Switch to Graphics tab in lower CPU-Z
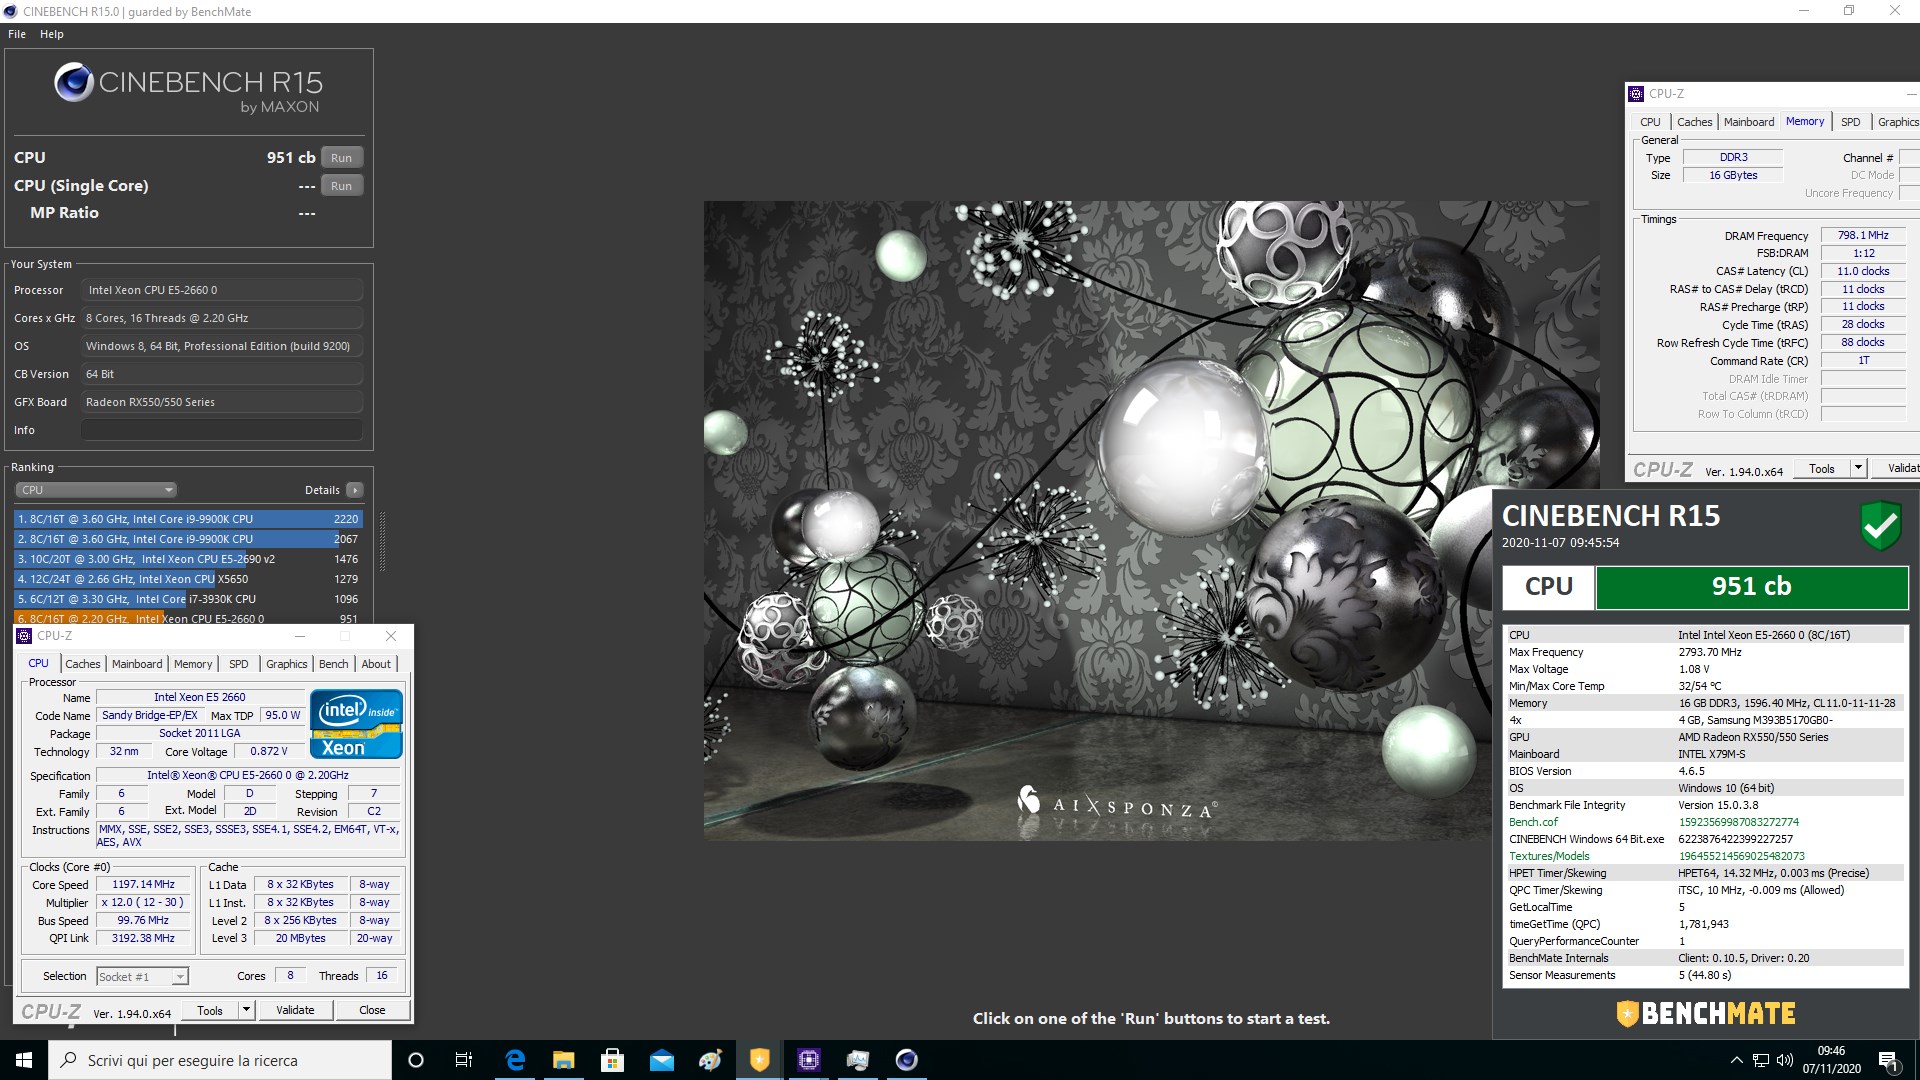The height and width of the screenshot is (1080, 1920). 287,664
